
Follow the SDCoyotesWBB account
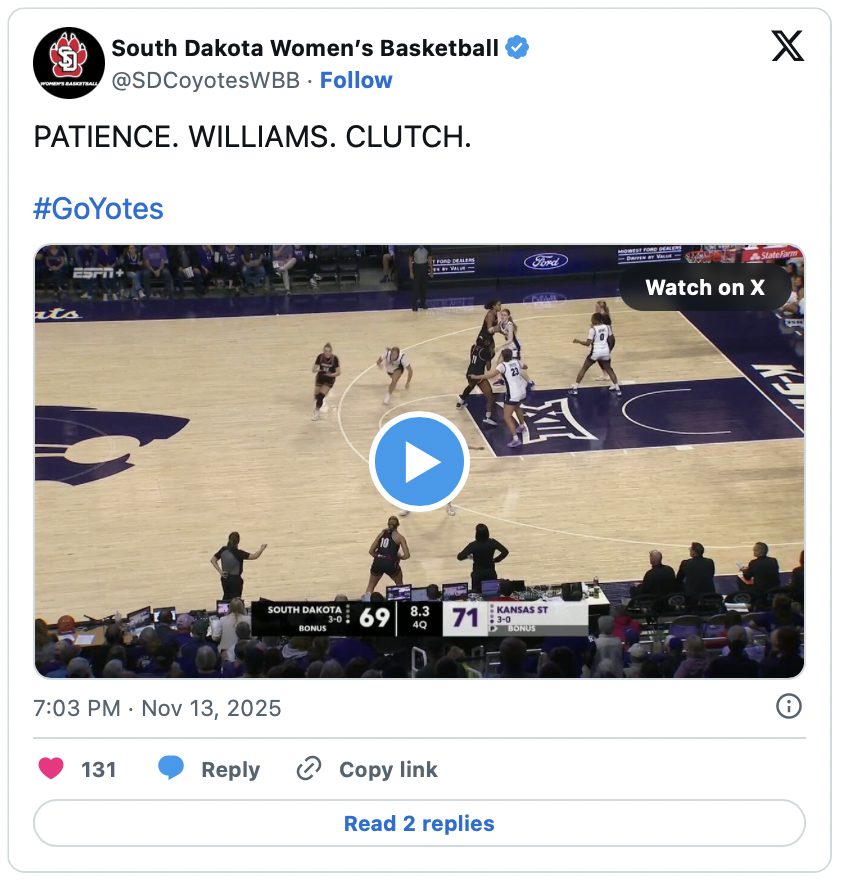tap(356, 80)
